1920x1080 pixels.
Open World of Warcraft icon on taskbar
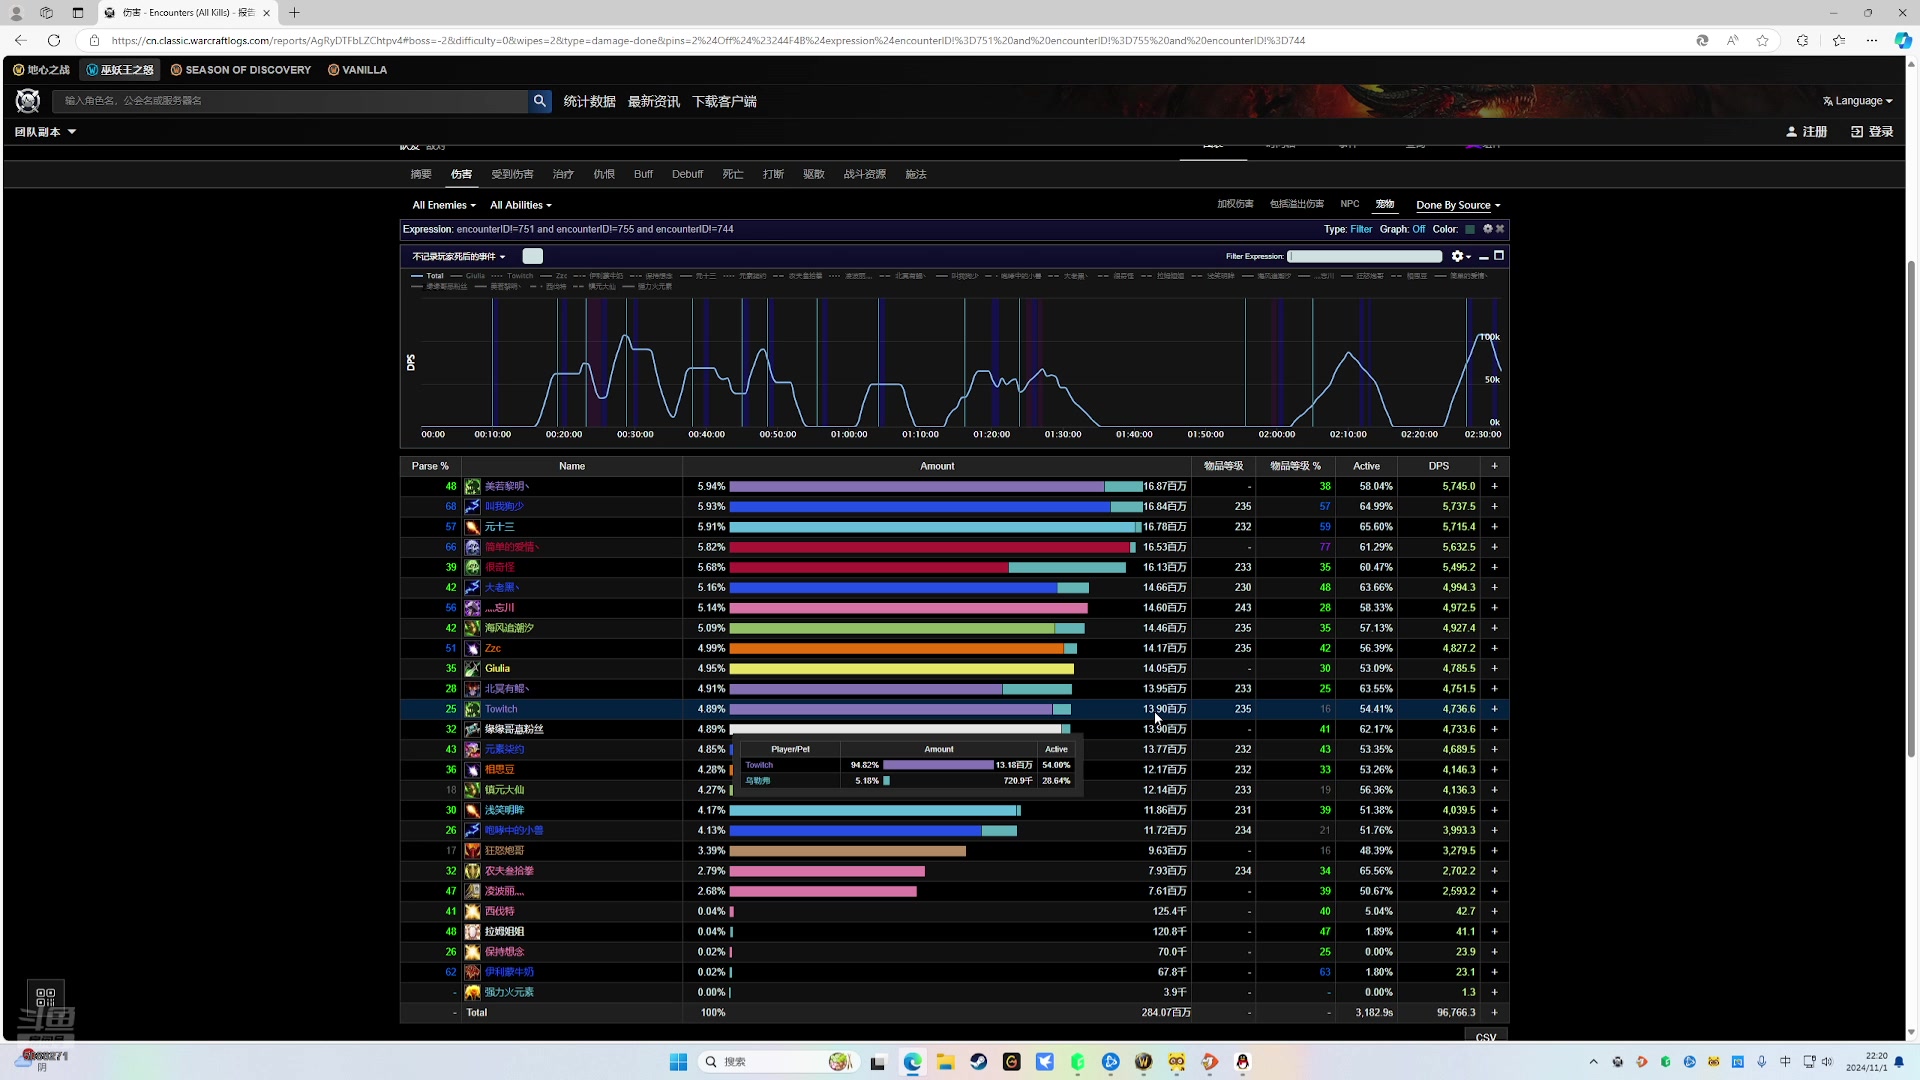[1144, 1062]
